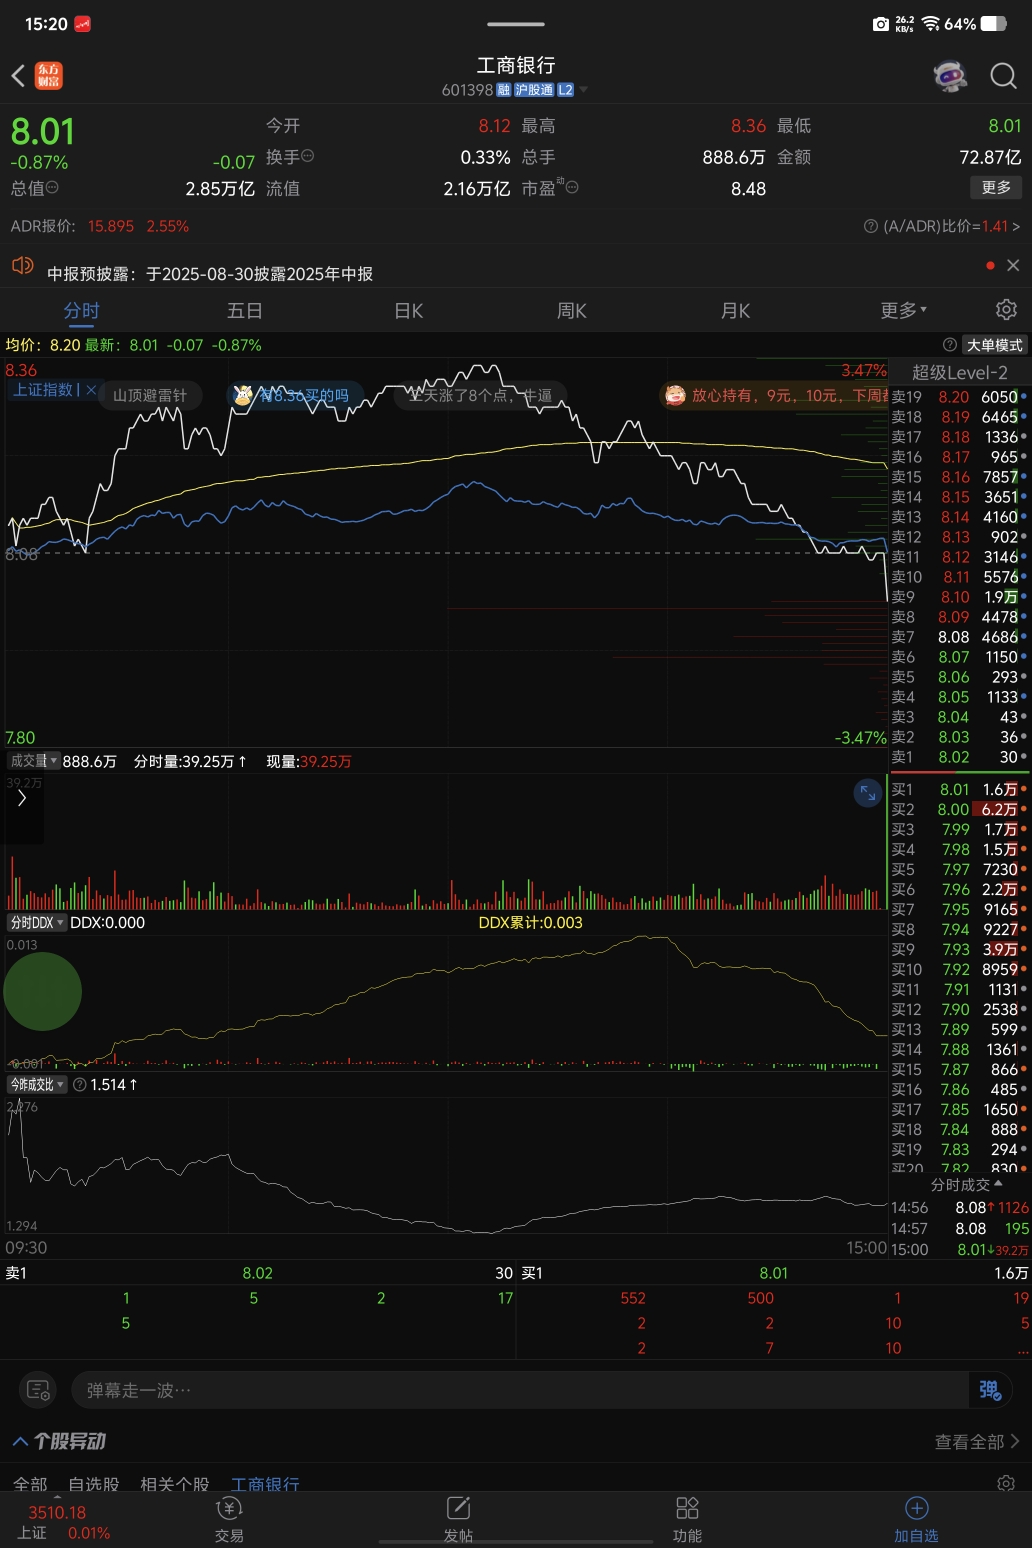The height and width of the screenshot is (1548, 1032).
Task: Open 今昨成交比 indicator dropdown
Action: tap(36, 1084)
